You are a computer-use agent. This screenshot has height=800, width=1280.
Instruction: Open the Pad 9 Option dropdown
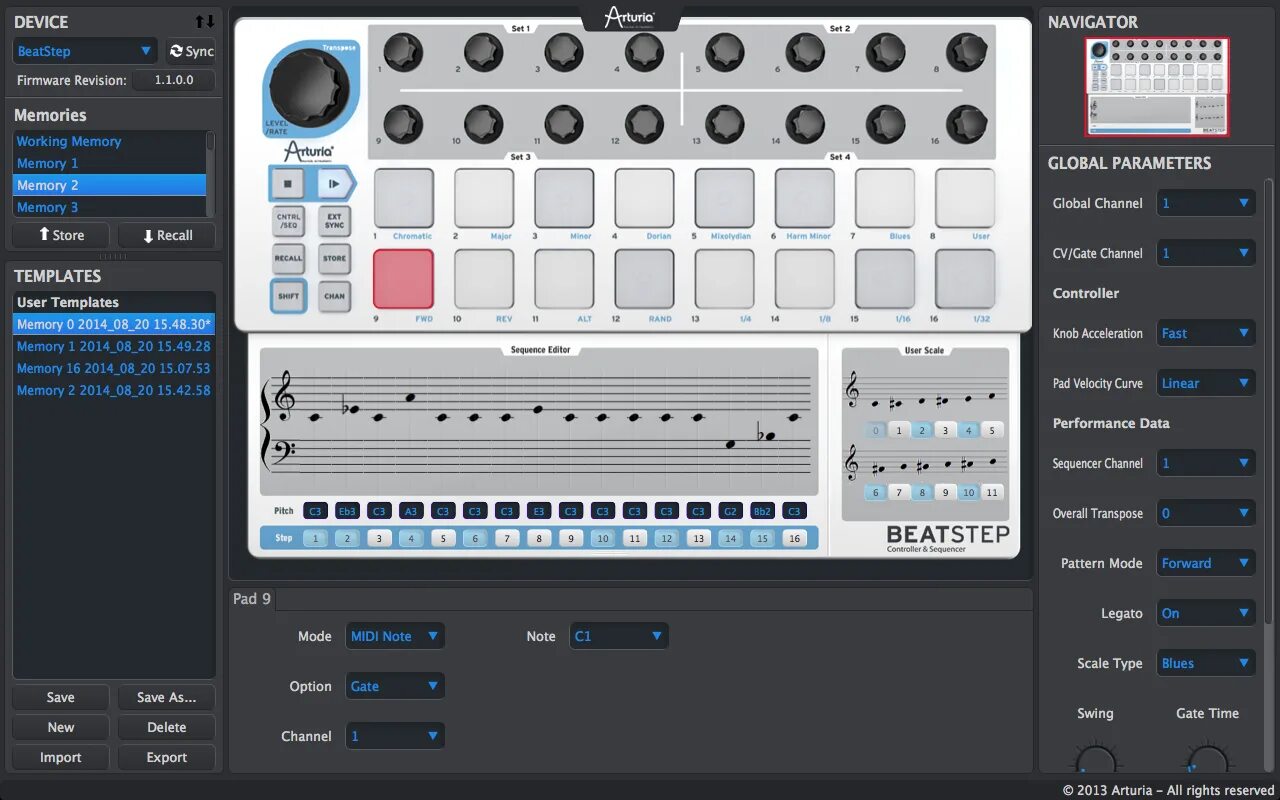396,686
